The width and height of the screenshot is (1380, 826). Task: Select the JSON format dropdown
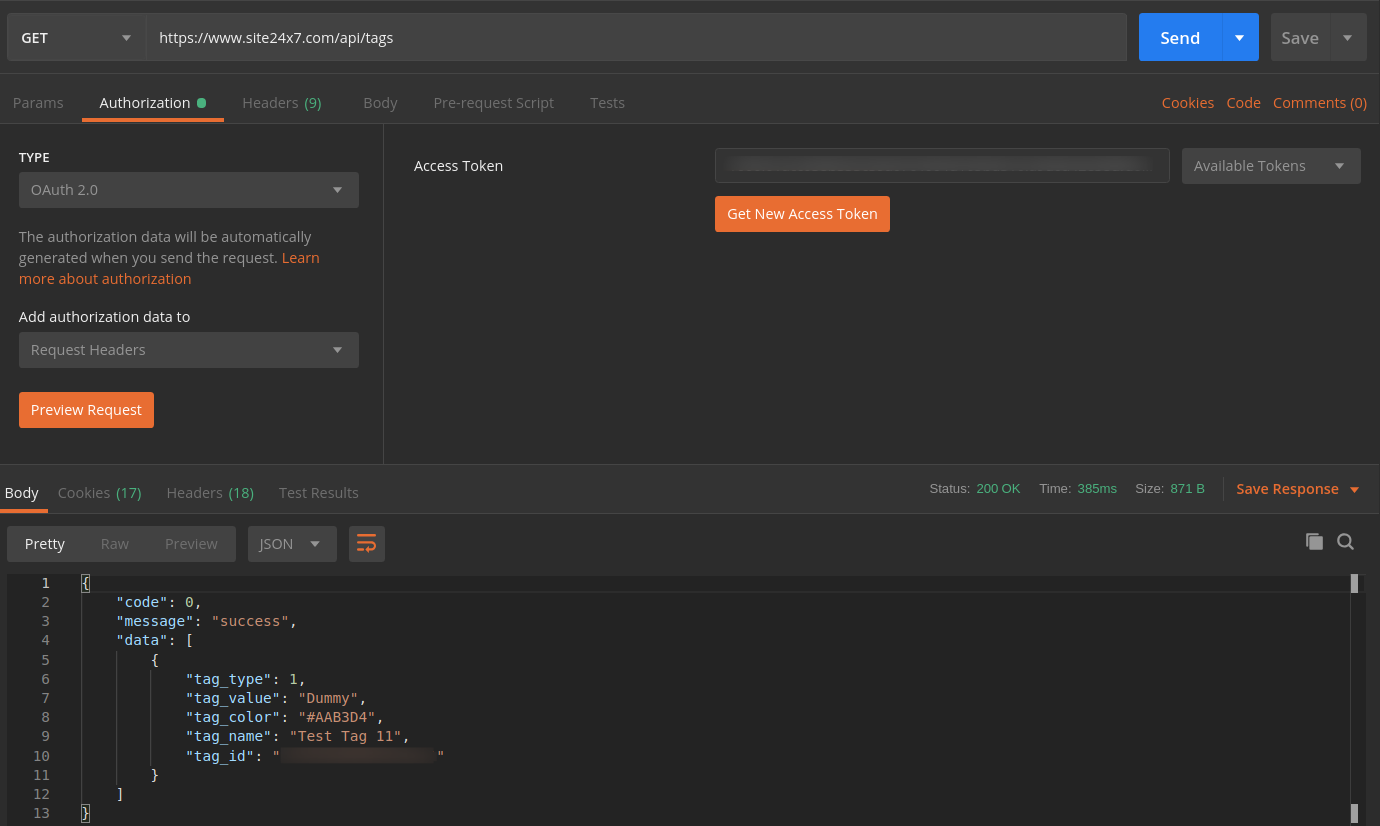[x=291, y=544]
